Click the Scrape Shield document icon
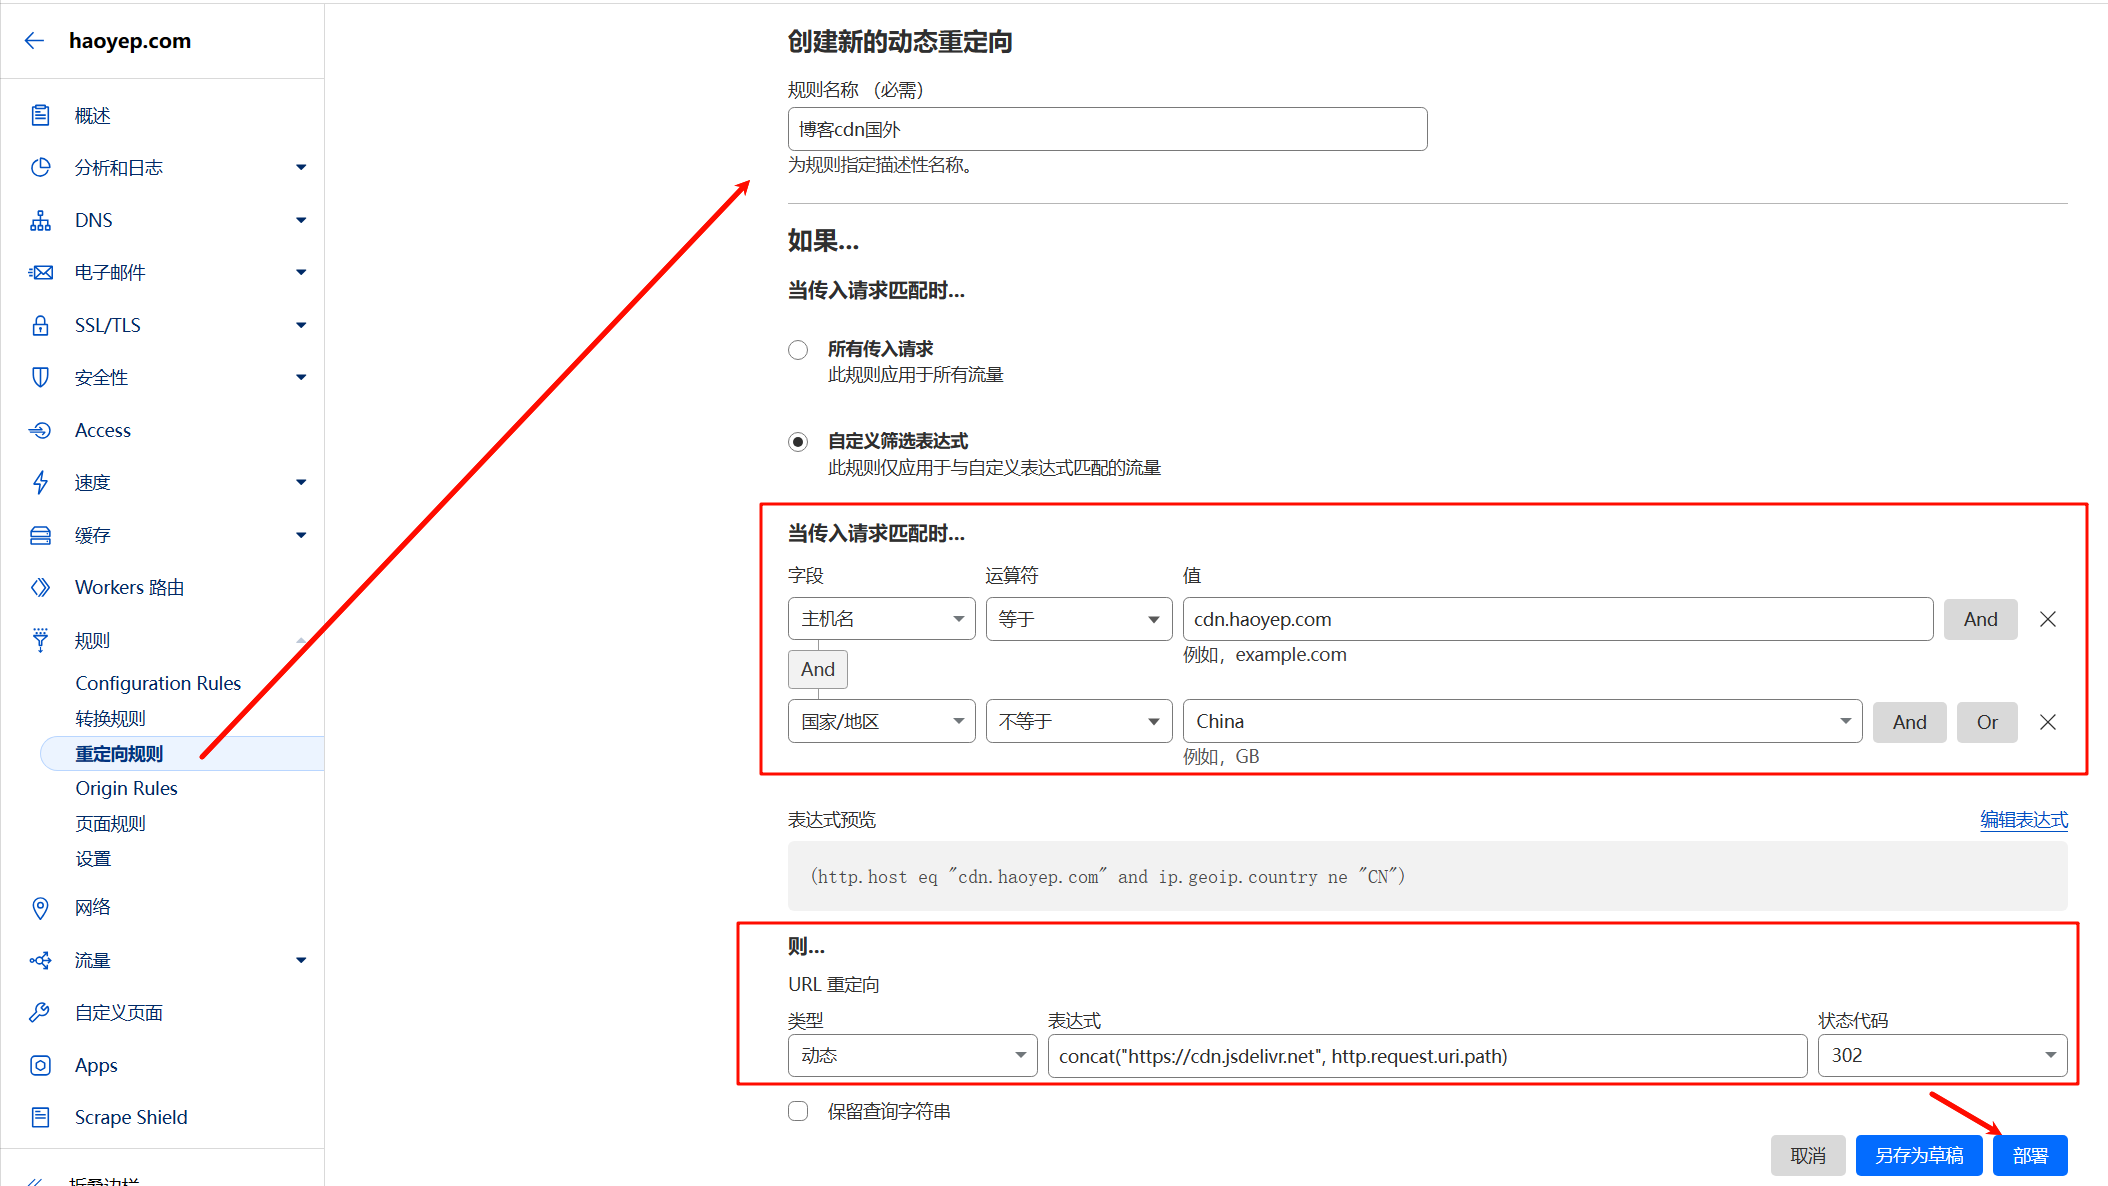Image resolution: width=2108 pixels, height=1186 pixels. click(x=40, y=1117)
